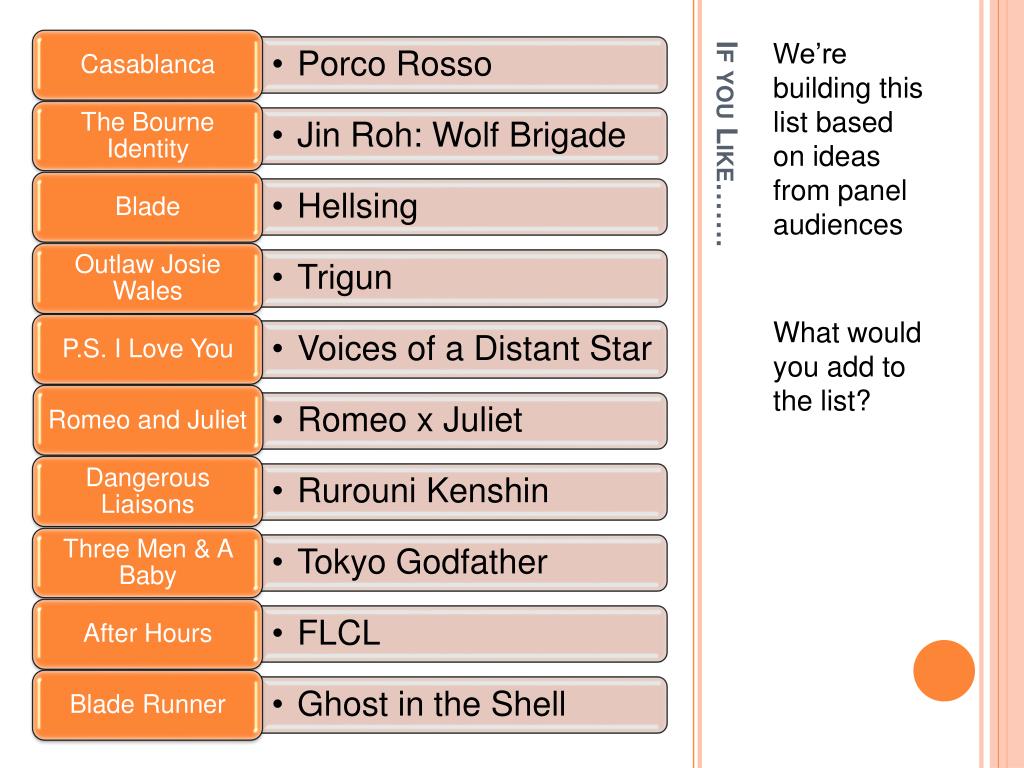
Task: Click the vertical If You Like title
Action: click(726, 144)
